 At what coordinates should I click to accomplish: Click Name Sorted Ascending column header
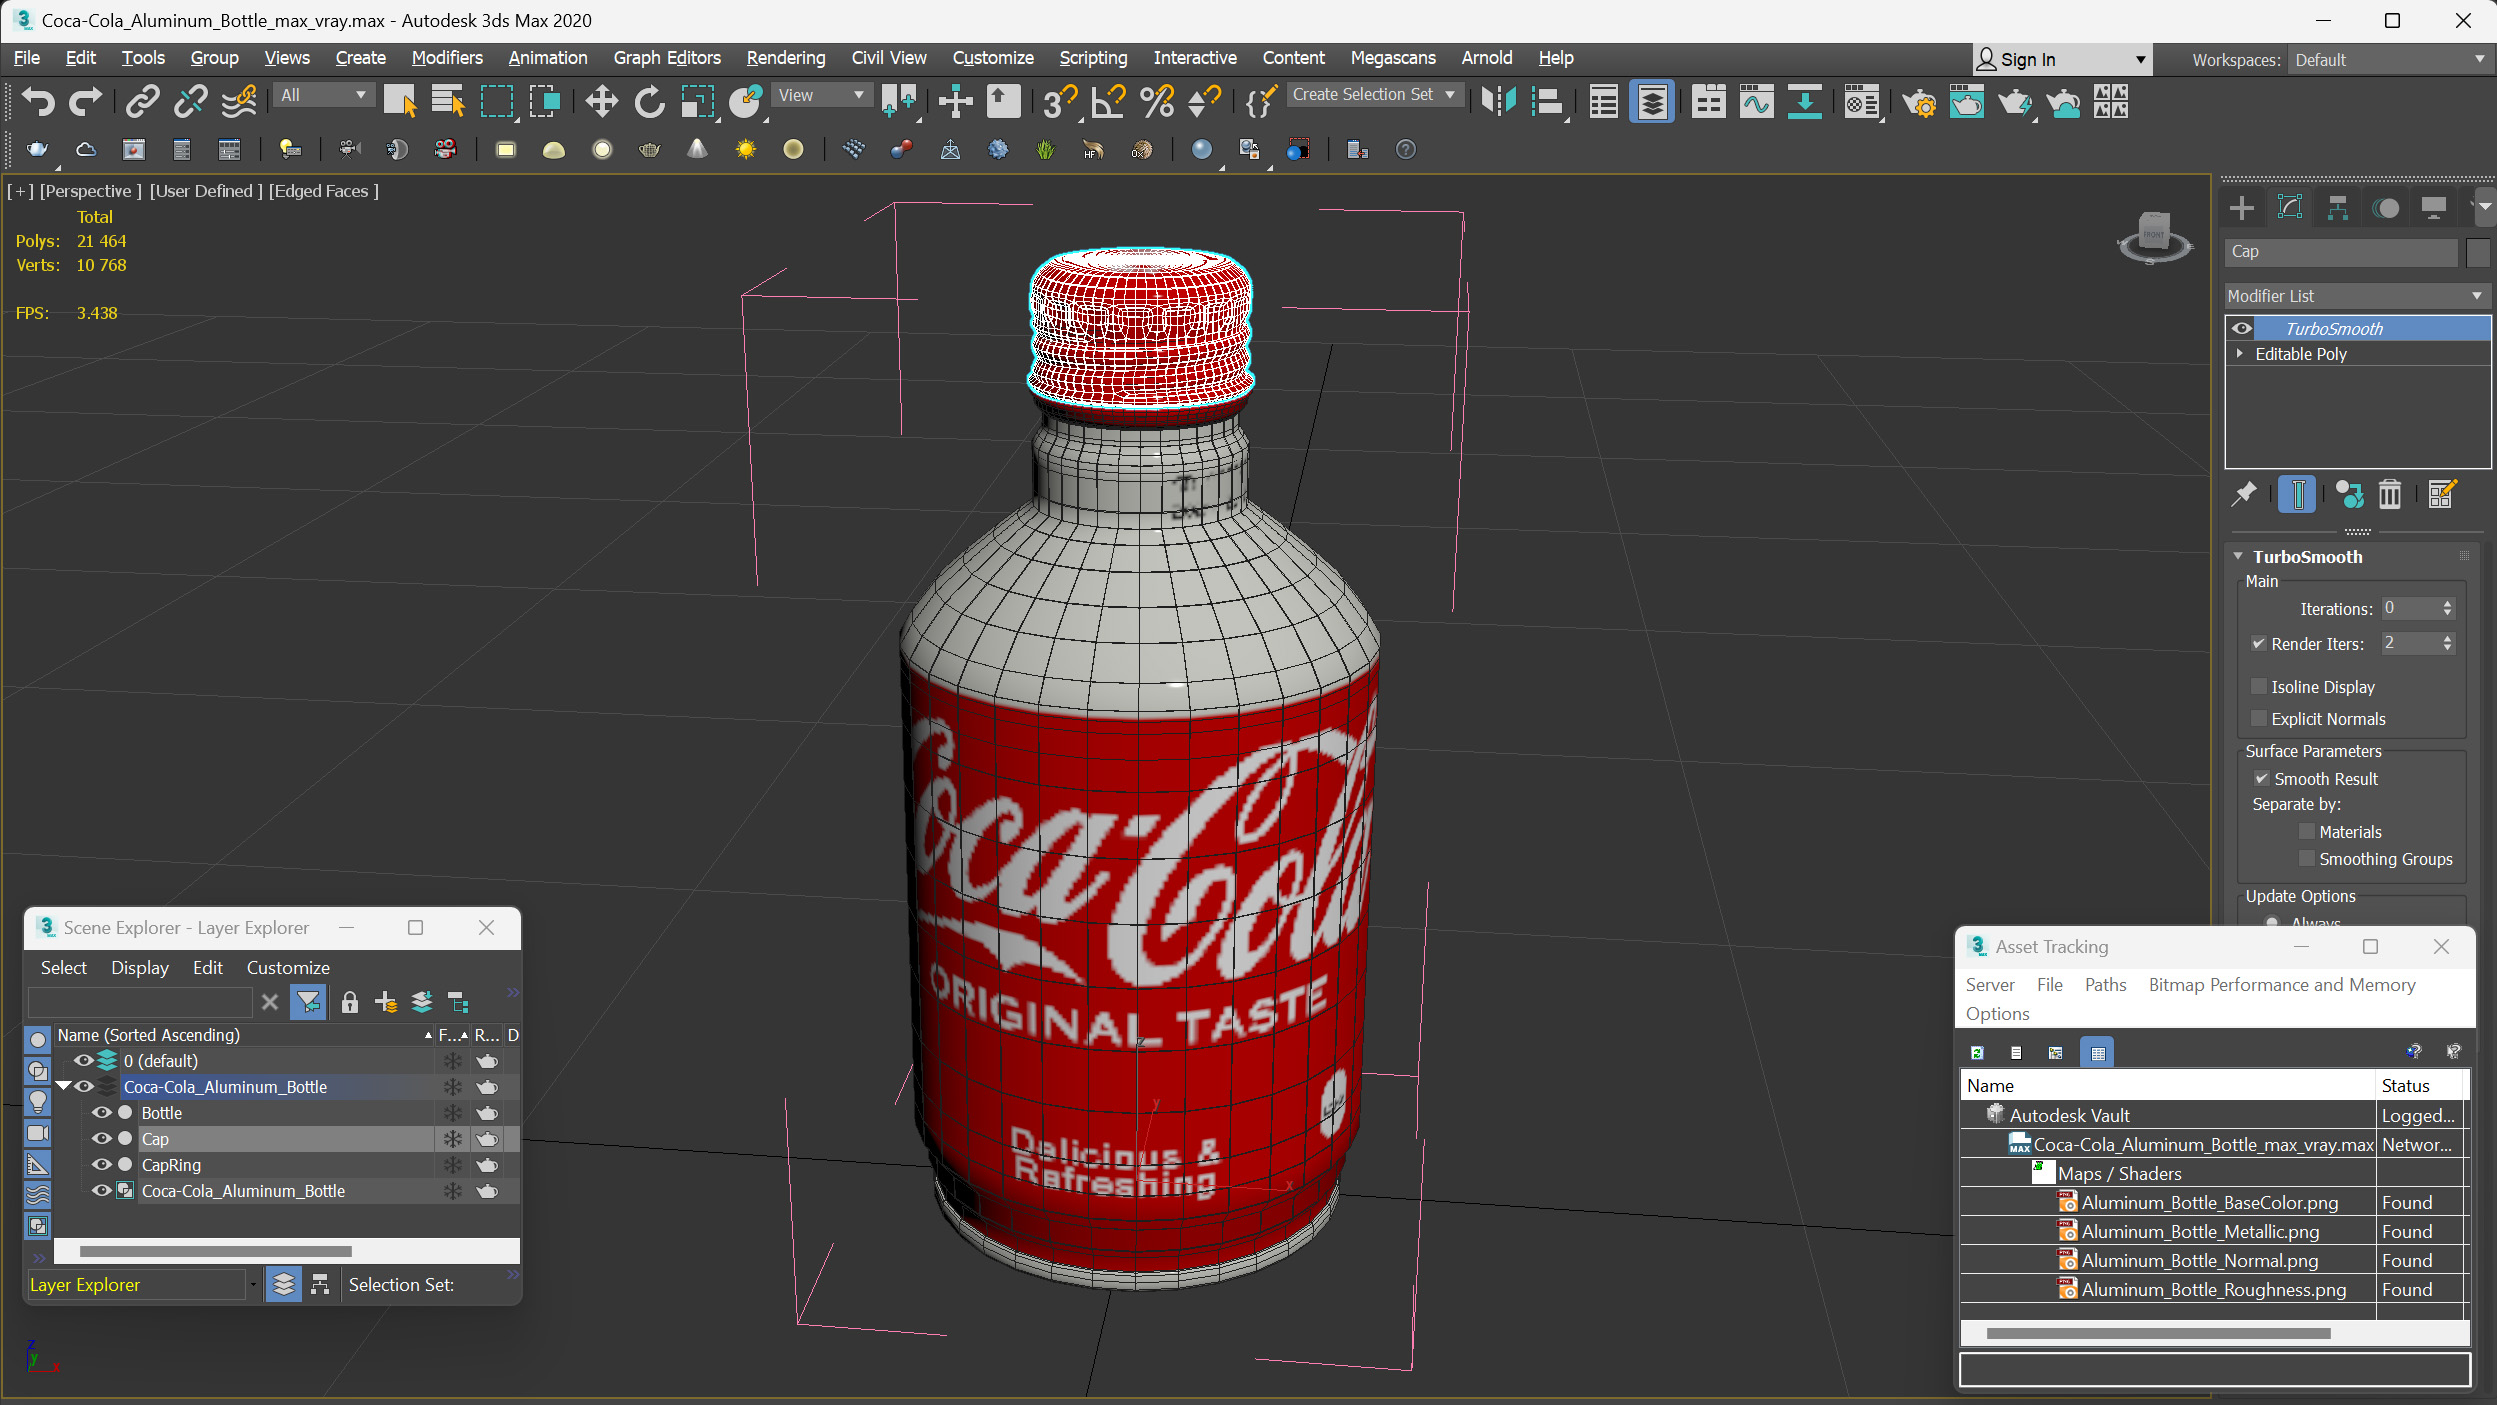(244, 1035)
